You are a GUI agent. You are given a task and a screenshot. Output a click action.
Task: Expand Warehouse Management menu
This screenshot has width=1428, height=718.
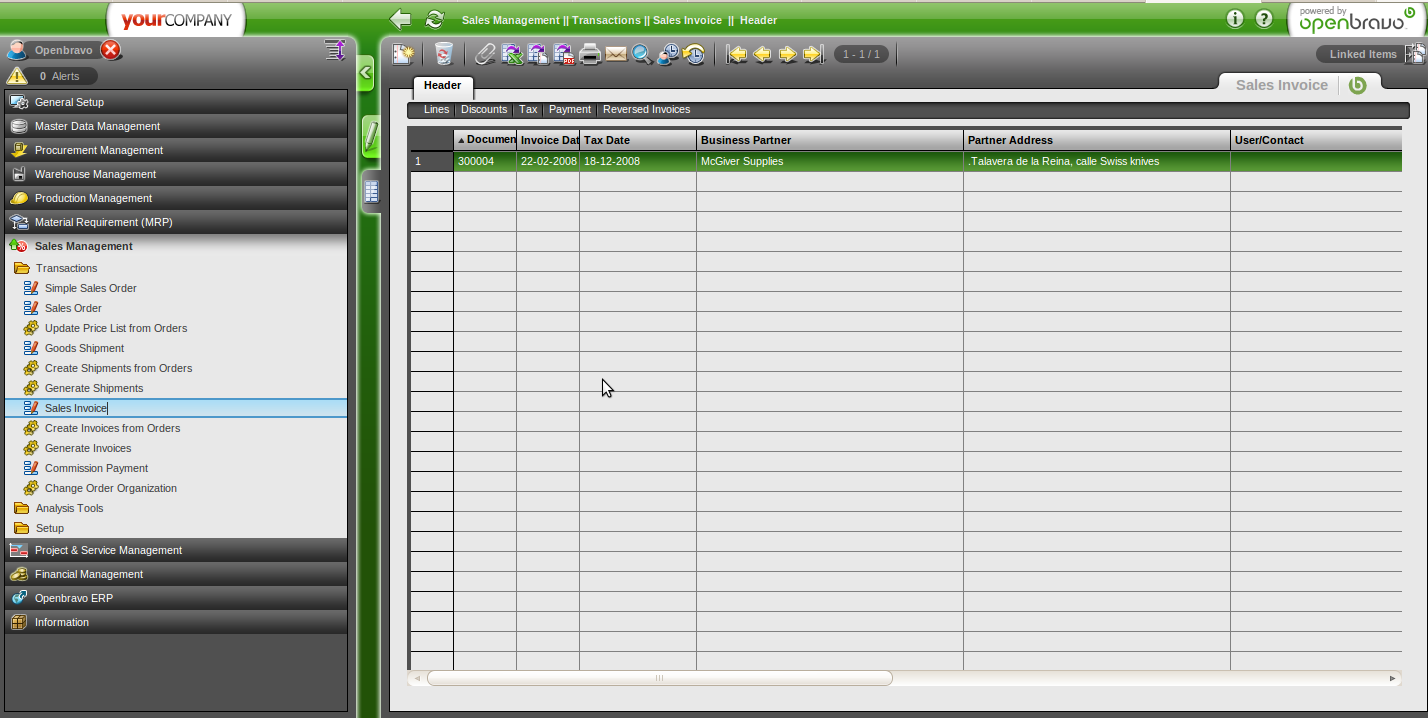pyautogui.click(x=176, y=174)
